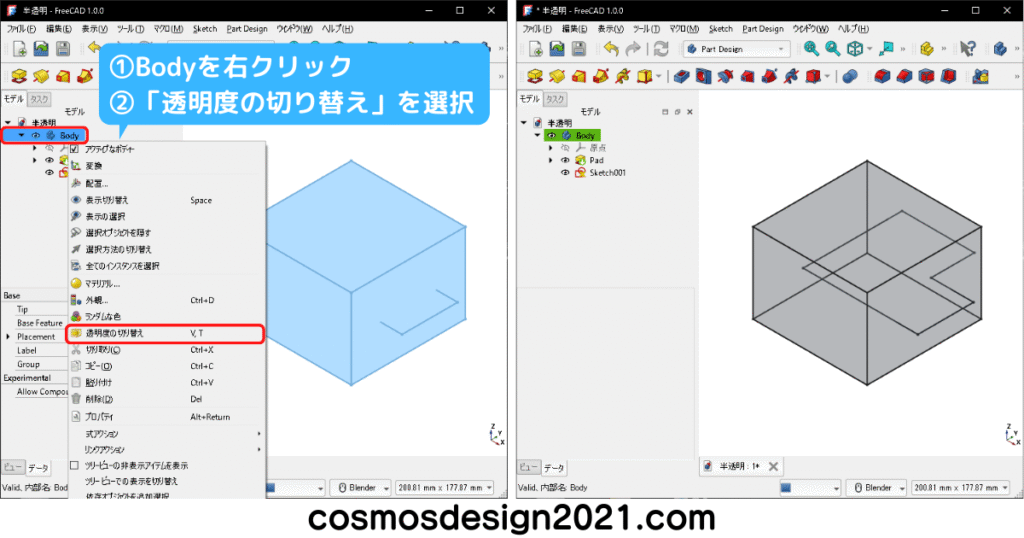
Task: Close the 半透明 : 1* document tab
Action: point(773,467)
